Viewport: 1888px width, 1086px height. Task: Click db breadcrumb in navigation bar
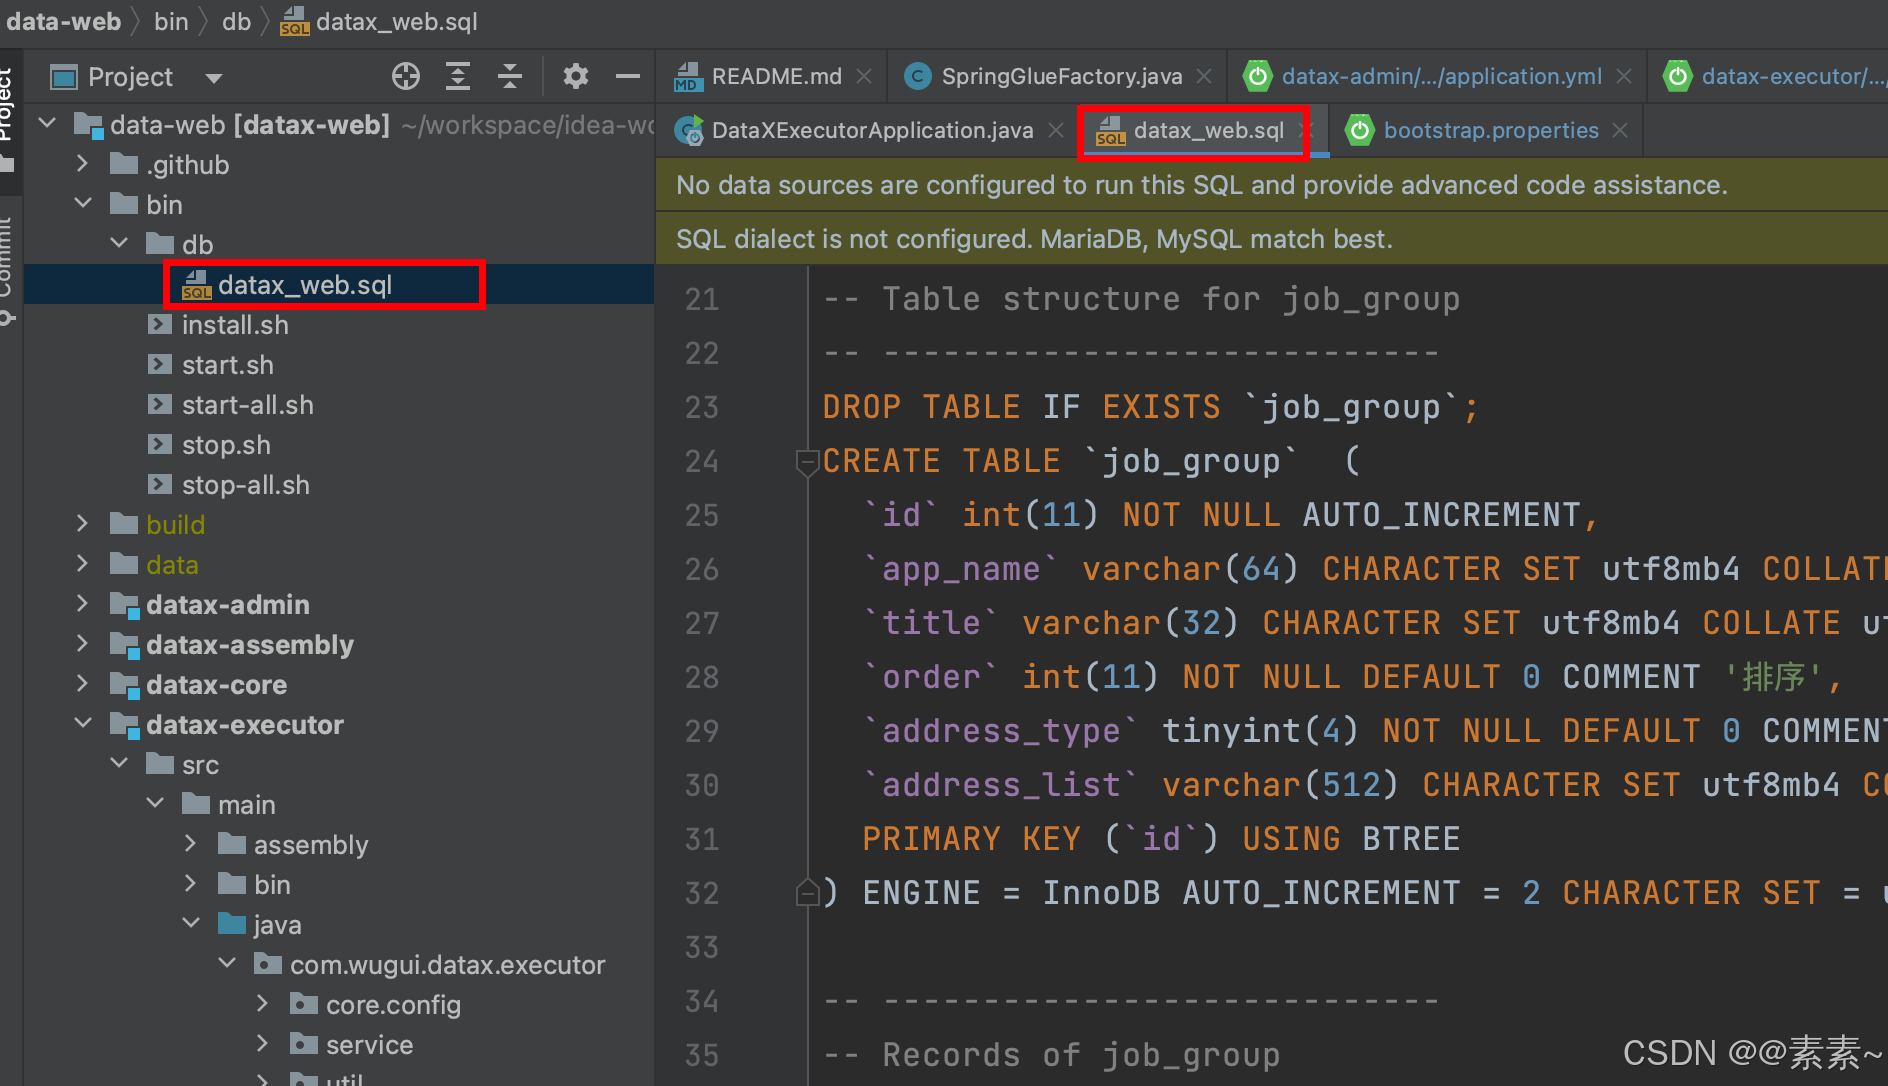point(236,21)
